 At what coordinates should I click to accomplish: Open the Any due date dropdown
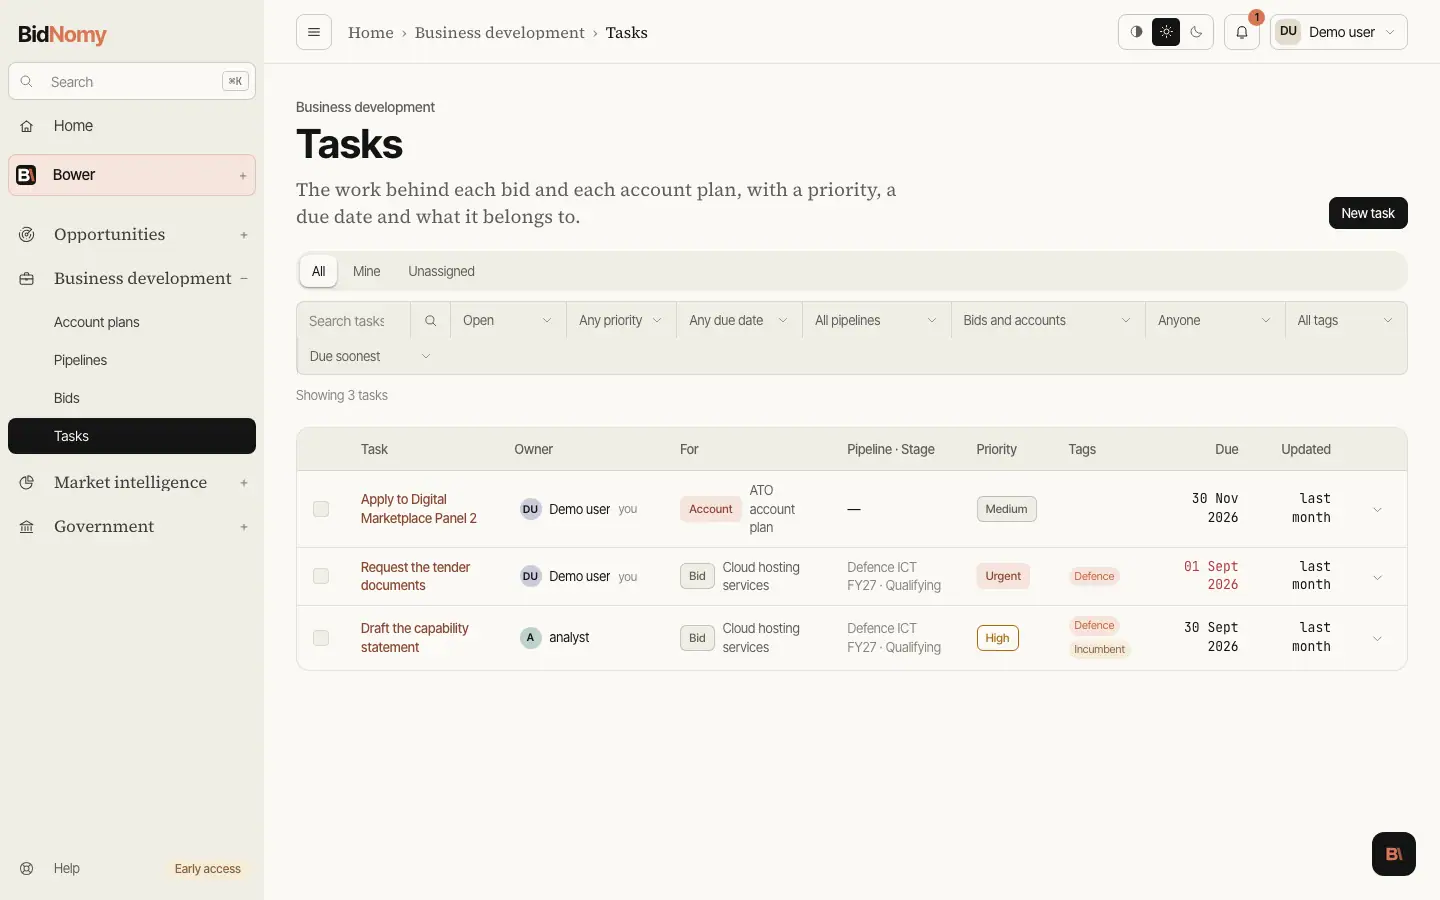[739, 321]
